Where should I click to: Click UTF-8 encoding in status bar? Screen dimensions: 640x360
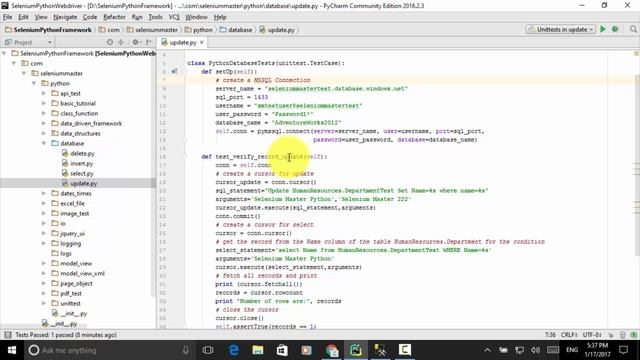click(x=592, y=335)
